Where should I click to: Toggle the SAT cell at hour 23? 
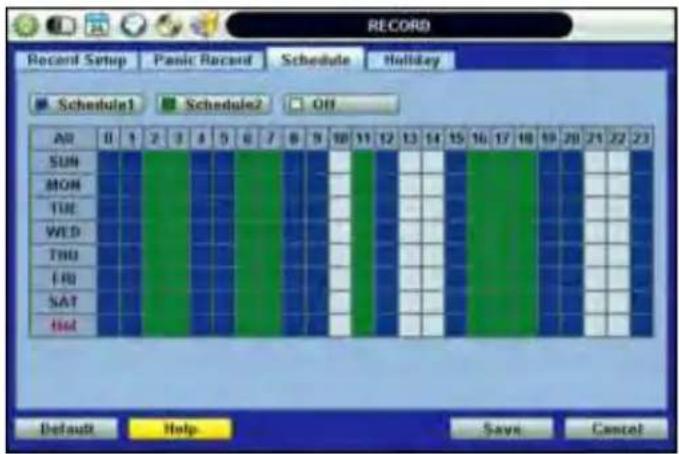[641, 302]
